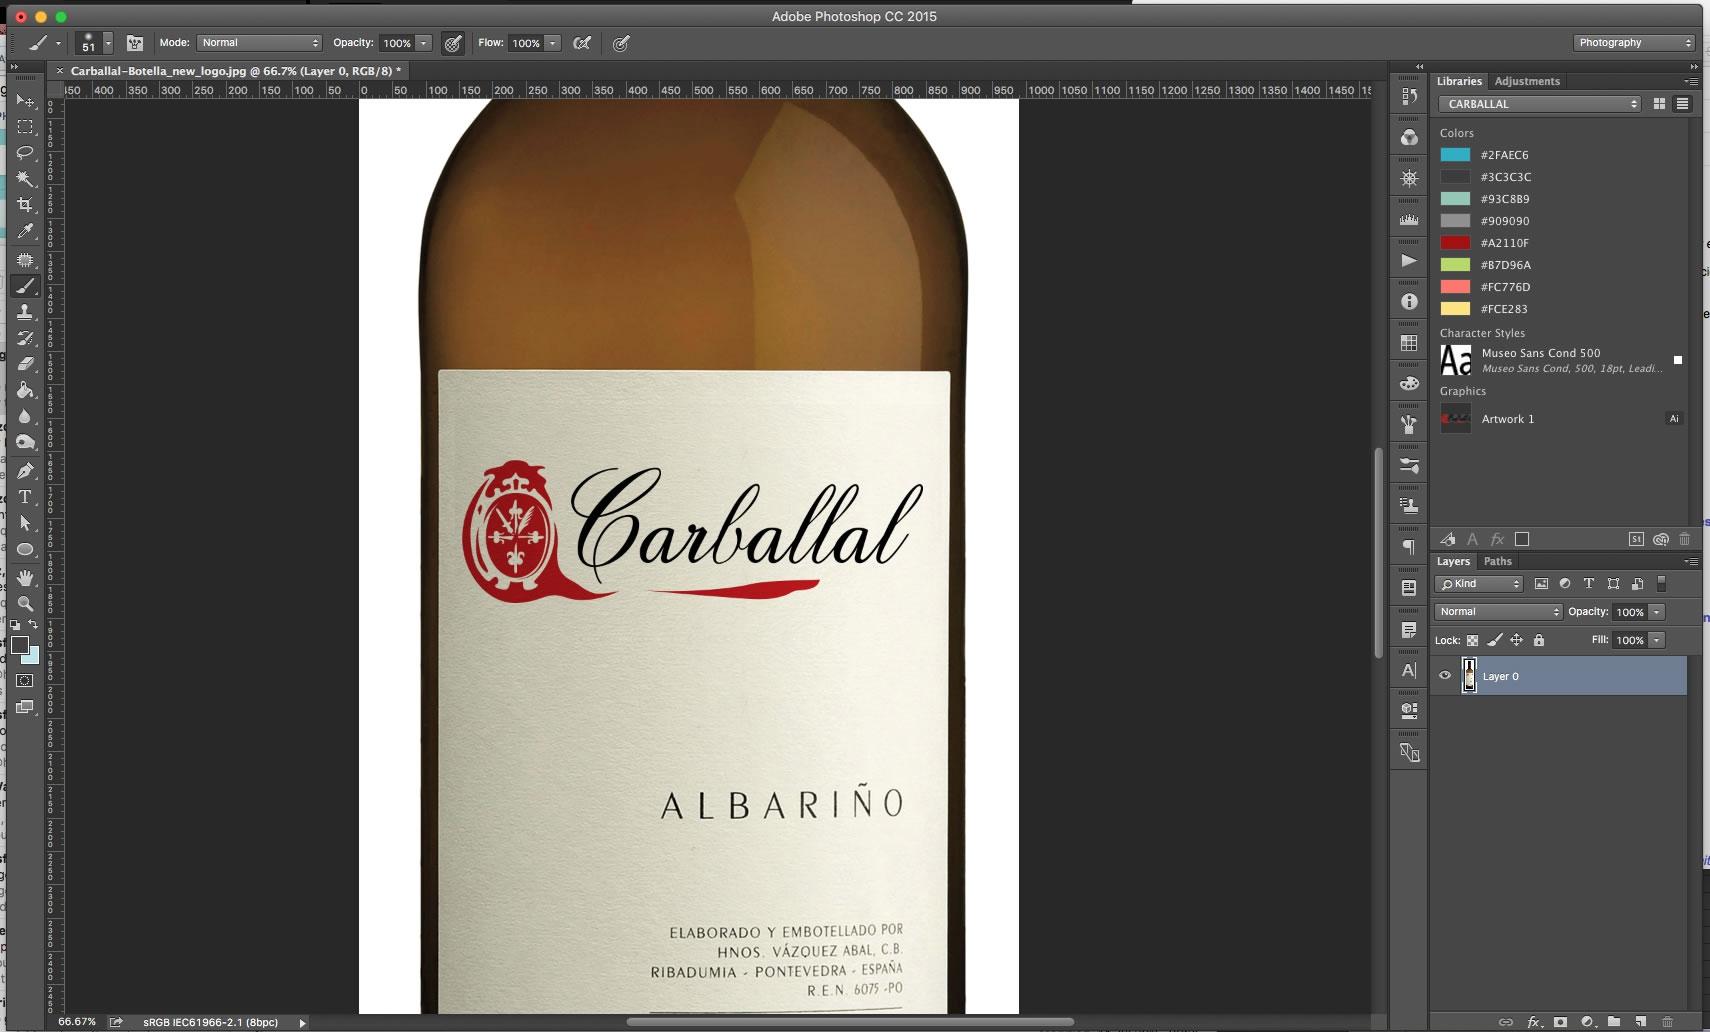1710x1032 pixels.
Task: Open the layer Fill dropdown arrow
Action: pos(1657,640)
